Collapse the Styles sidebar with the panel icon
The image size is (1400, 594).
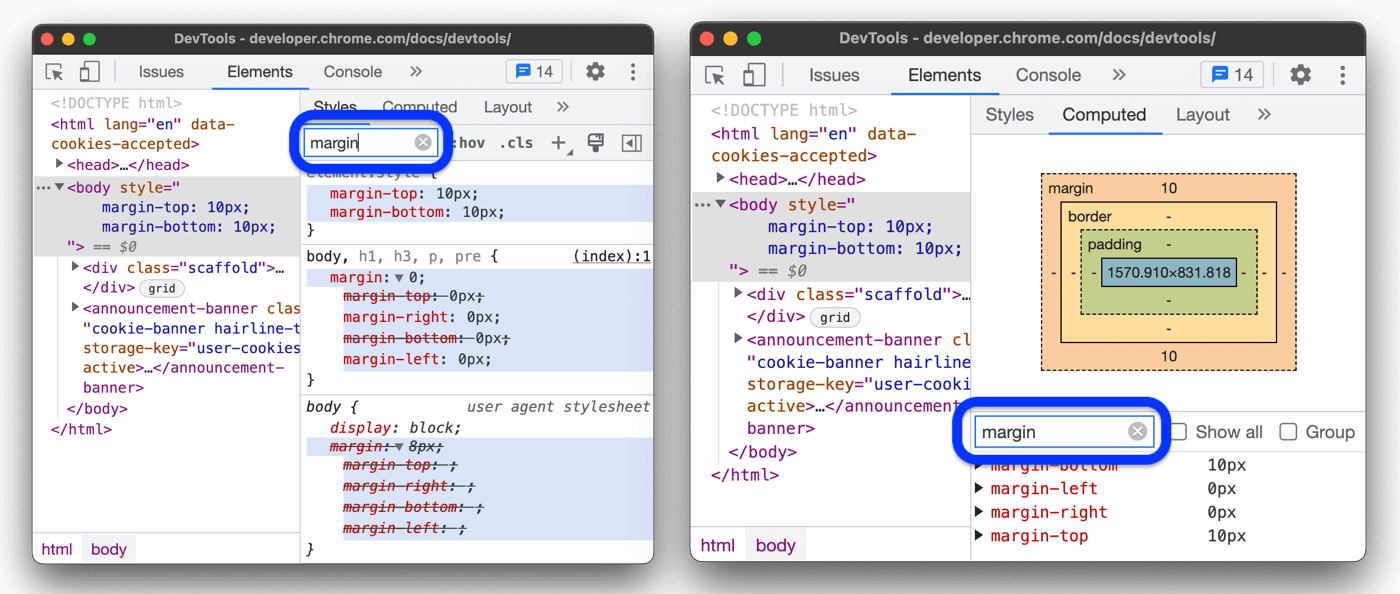click(x=631, y=143)
